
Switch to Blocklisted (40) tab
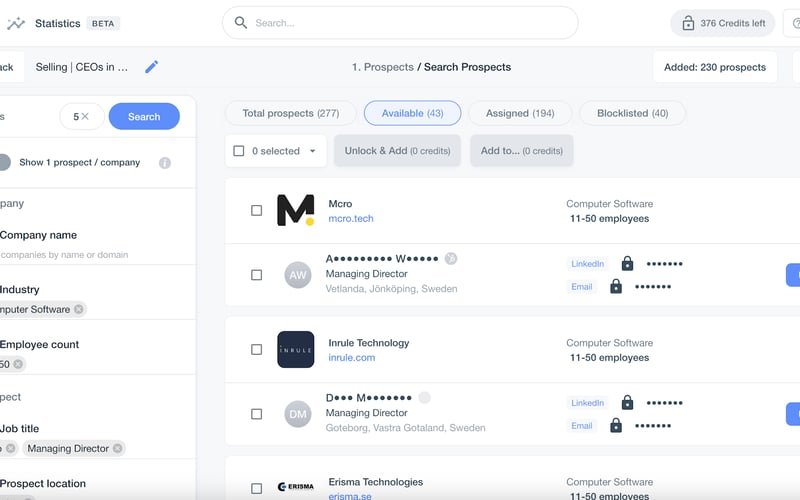tap(633, 113)
